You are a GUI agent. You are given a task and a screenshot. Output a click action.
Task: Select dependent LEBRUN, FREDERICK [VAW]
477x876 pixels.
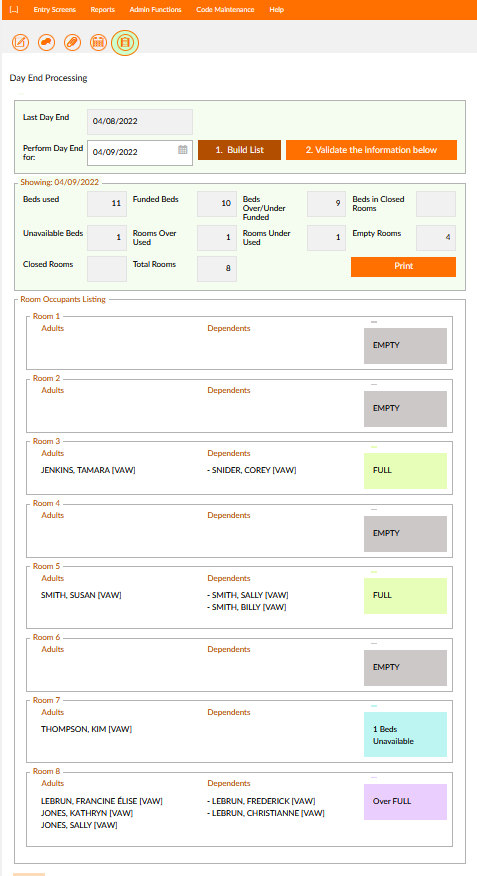(x=261, y=802)
